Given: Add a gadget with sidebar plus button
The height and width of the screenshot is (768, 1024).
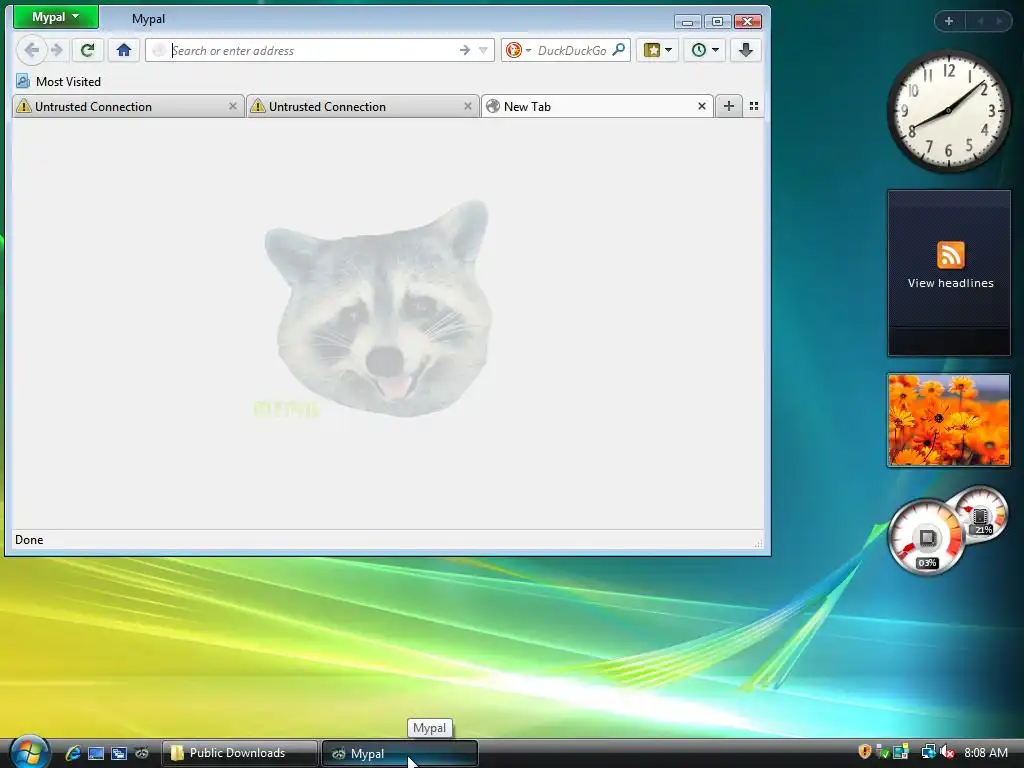Looking at the screenshot, I should (949, 21).
